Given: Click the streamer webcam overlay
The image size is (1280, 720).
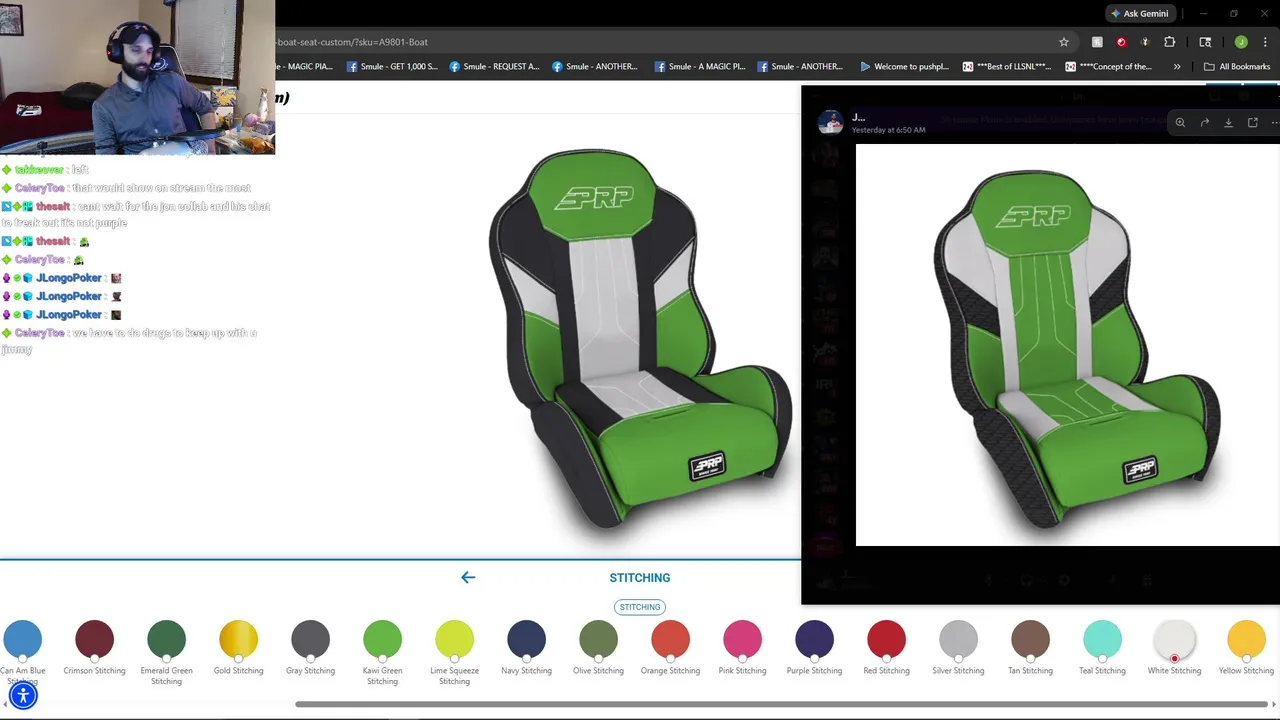Looking at the screenshot, I should pyautogui.click(x=138, y=77).
